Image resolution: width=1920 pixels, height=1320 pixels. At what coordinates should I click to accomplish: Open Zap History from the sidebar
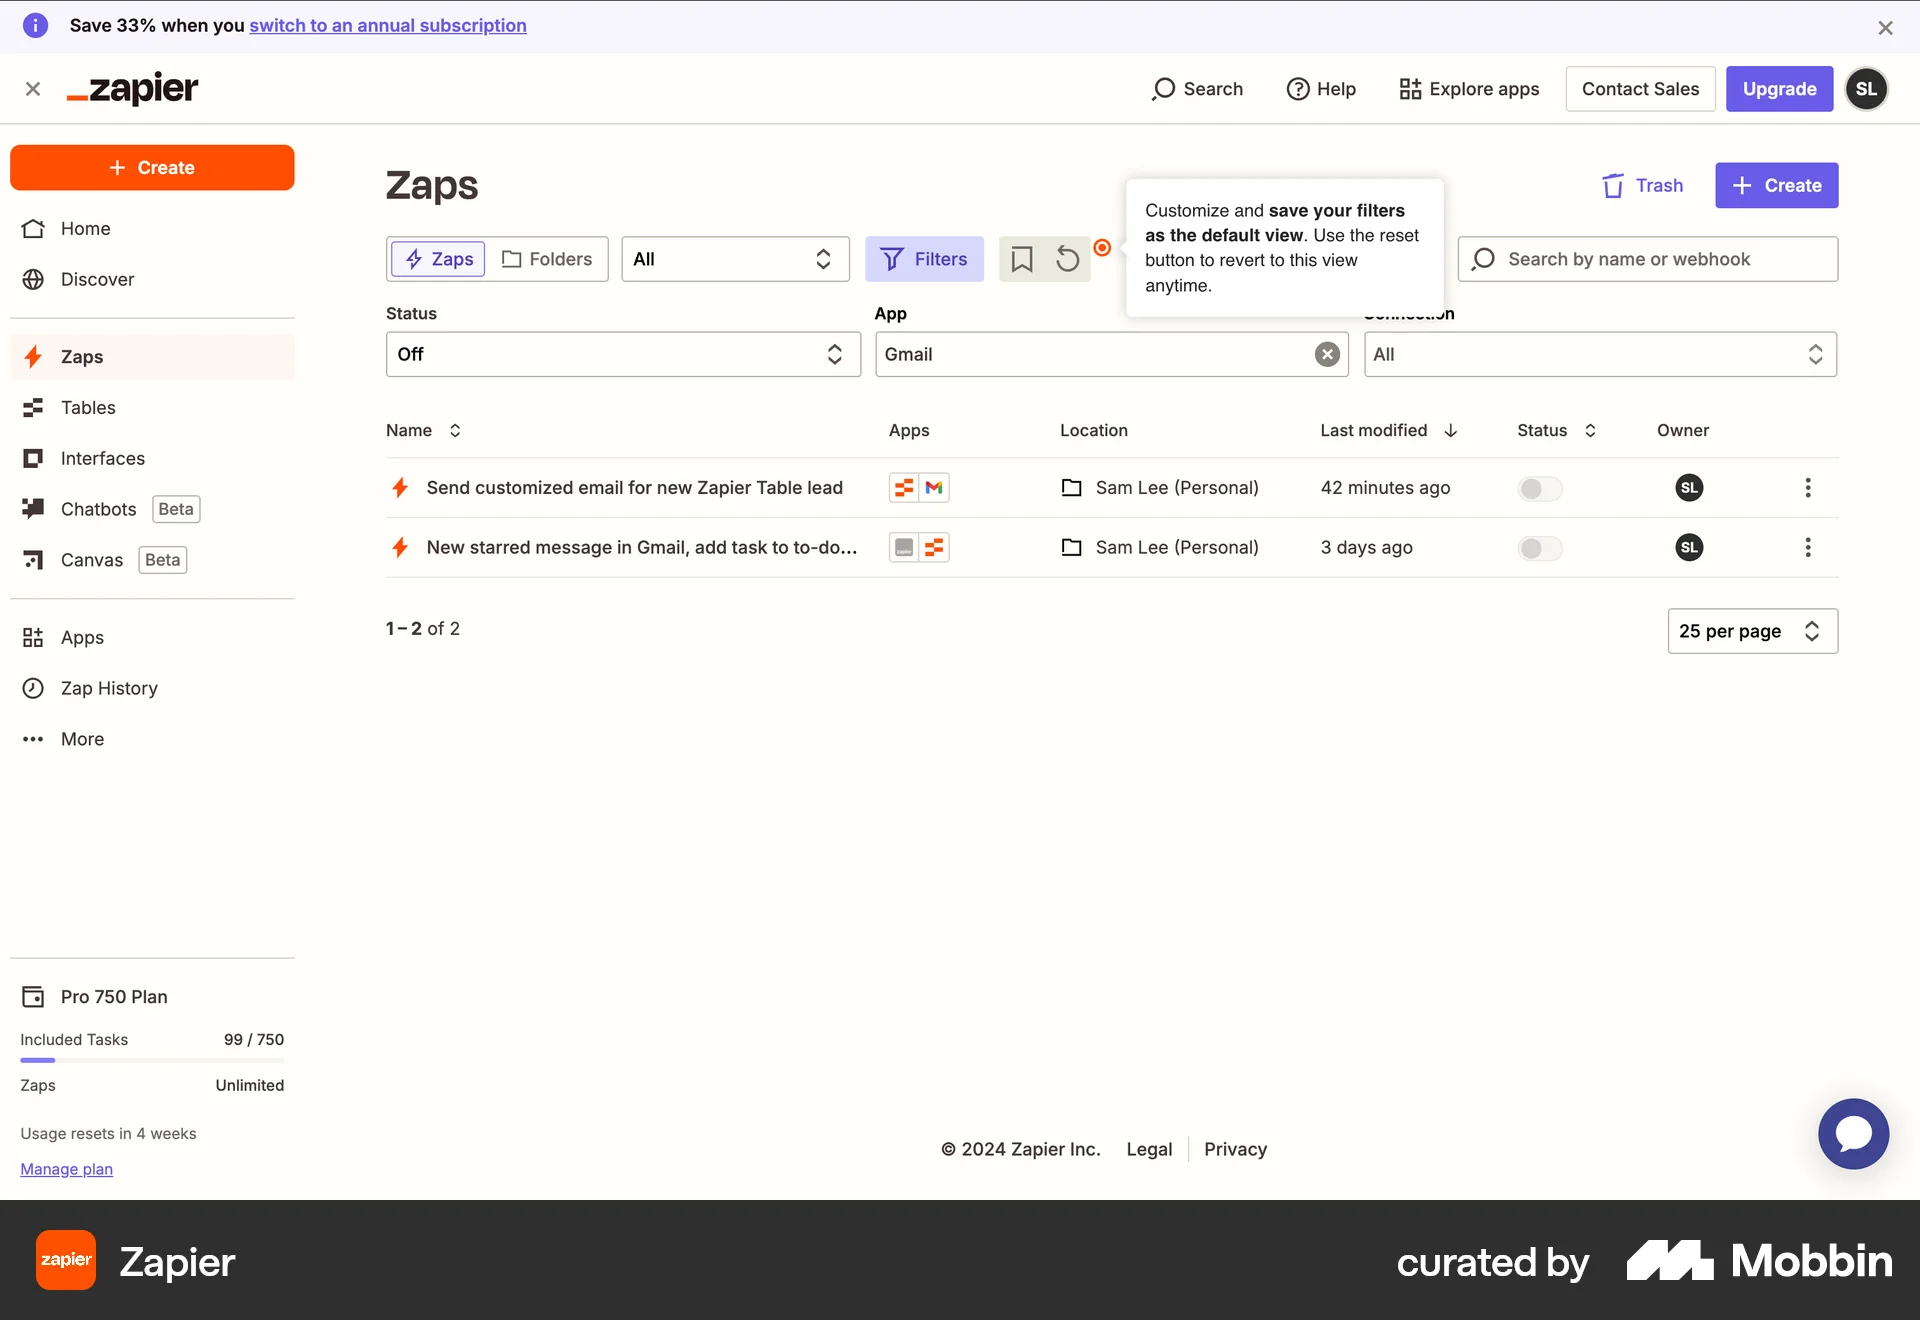[109, 688]
